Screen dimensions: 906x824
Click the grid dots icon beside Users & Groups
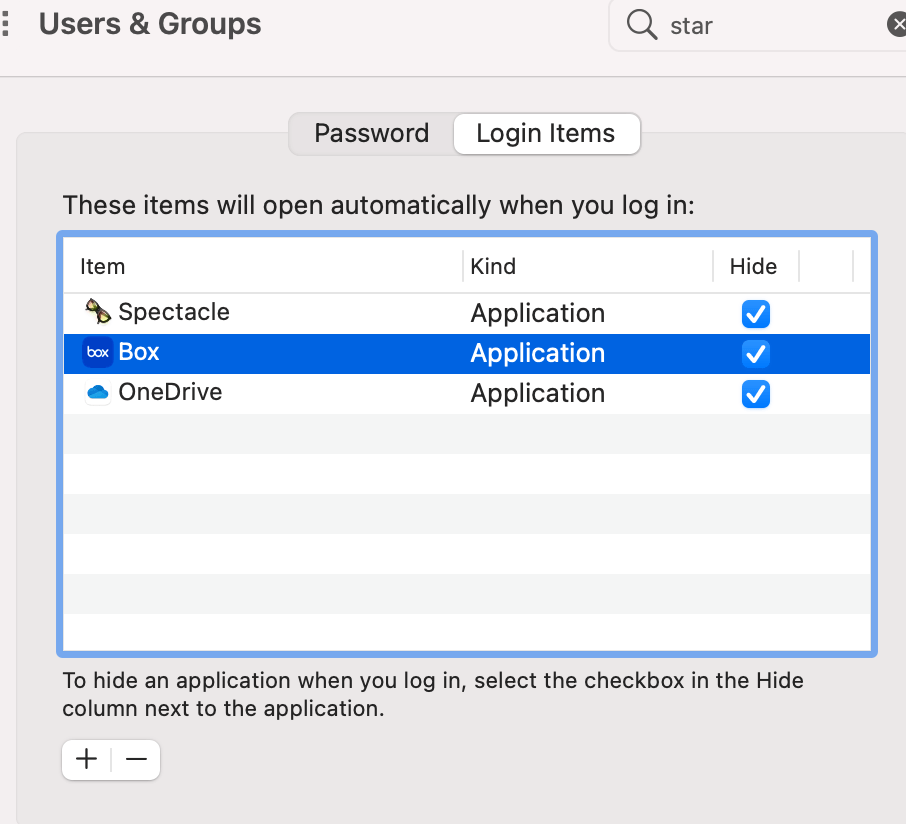pos(6,24)
